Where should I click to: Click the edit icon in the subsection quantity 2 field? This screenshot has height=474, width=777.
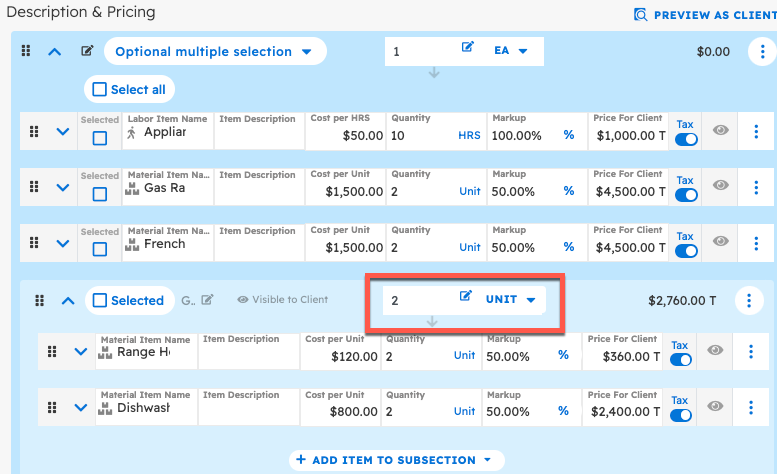point(466,297)
